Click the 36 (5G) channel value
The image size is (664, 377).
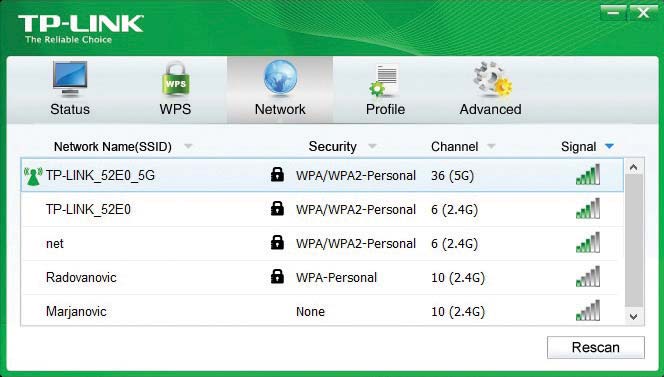pyautogui.click(x=452, y=176)
